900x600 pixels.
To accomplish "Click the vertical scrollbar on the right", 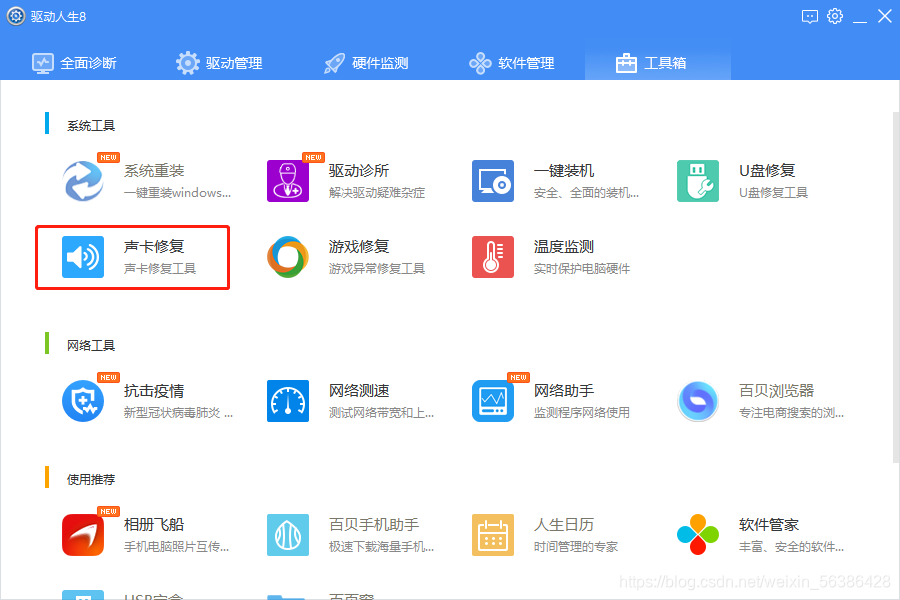I will pos(896,287).
